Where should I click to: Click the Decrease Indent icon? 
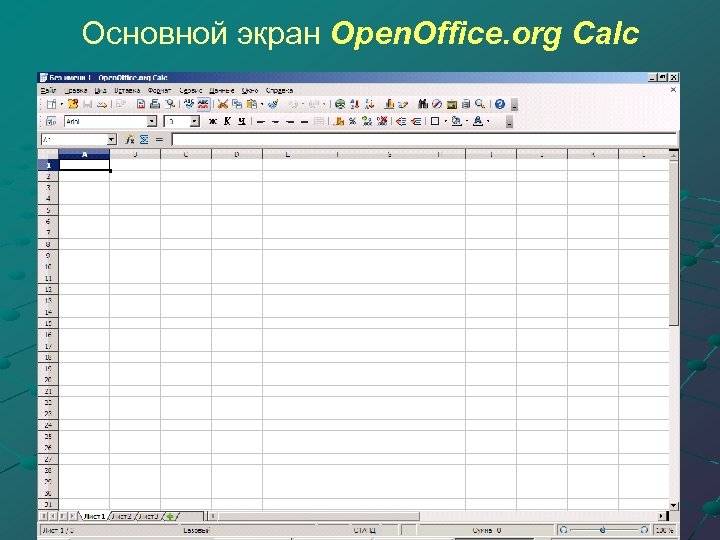click(x=401, y=122)
